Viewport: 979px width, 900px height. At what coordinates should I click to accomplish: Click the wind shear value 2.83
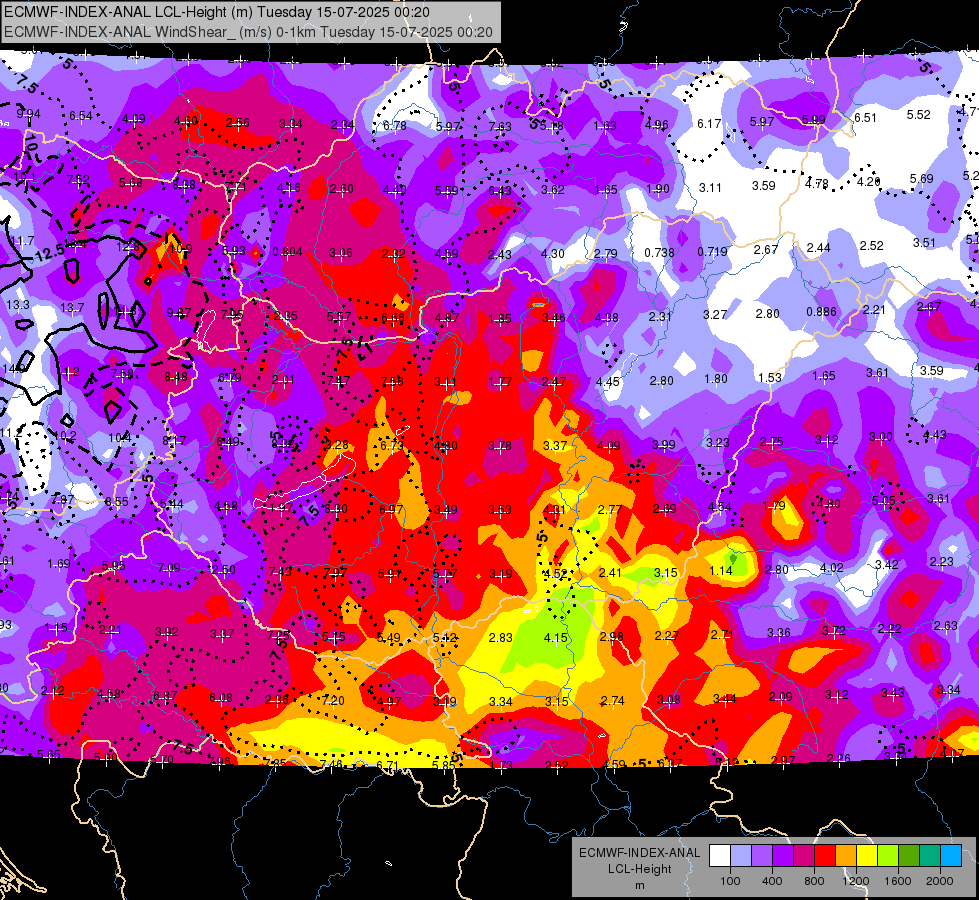point(501,637)
